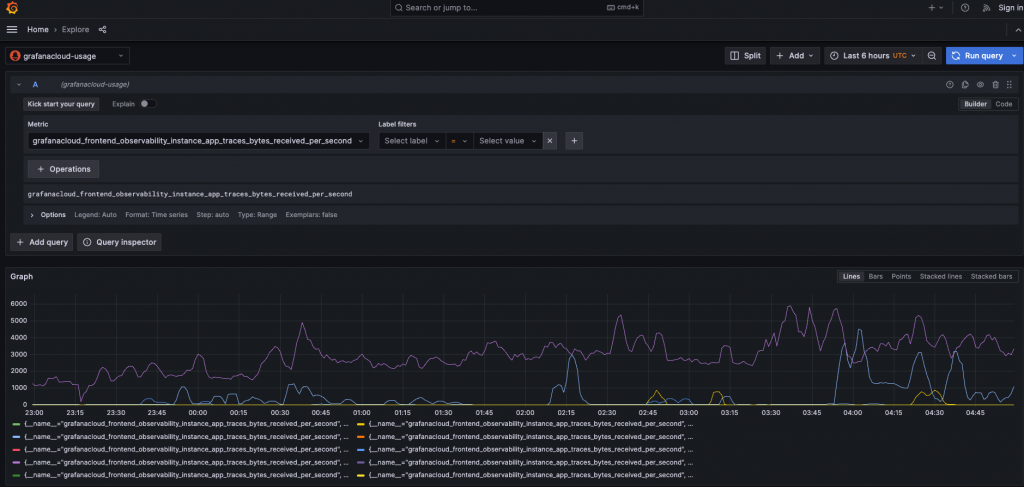Open the dropdown arrow beside the plus New icon
Screen dimensions: 1024x487
pyautogui.click(x=941, y=8)
